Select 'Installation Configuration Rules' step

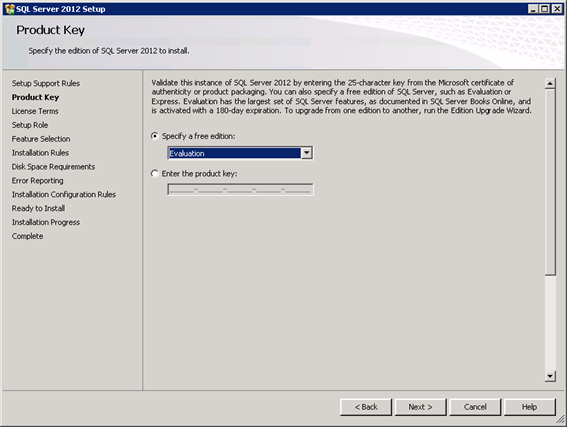tap(64, 195)
